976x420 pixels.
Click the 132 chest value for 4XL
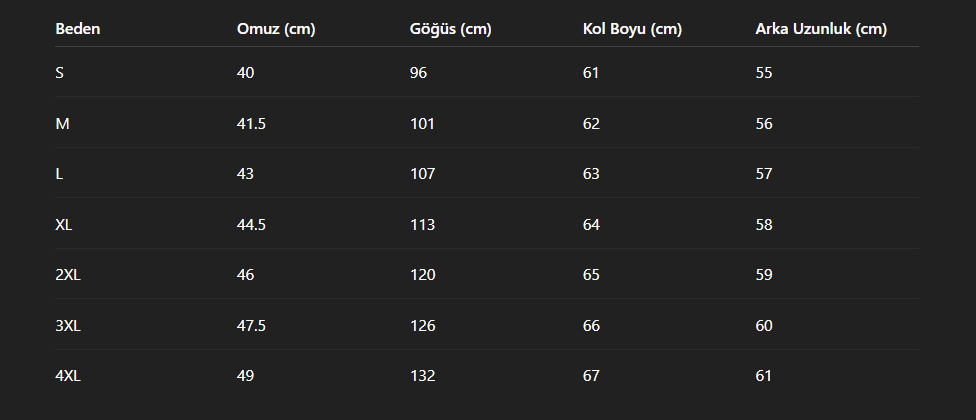click(423, 376)
